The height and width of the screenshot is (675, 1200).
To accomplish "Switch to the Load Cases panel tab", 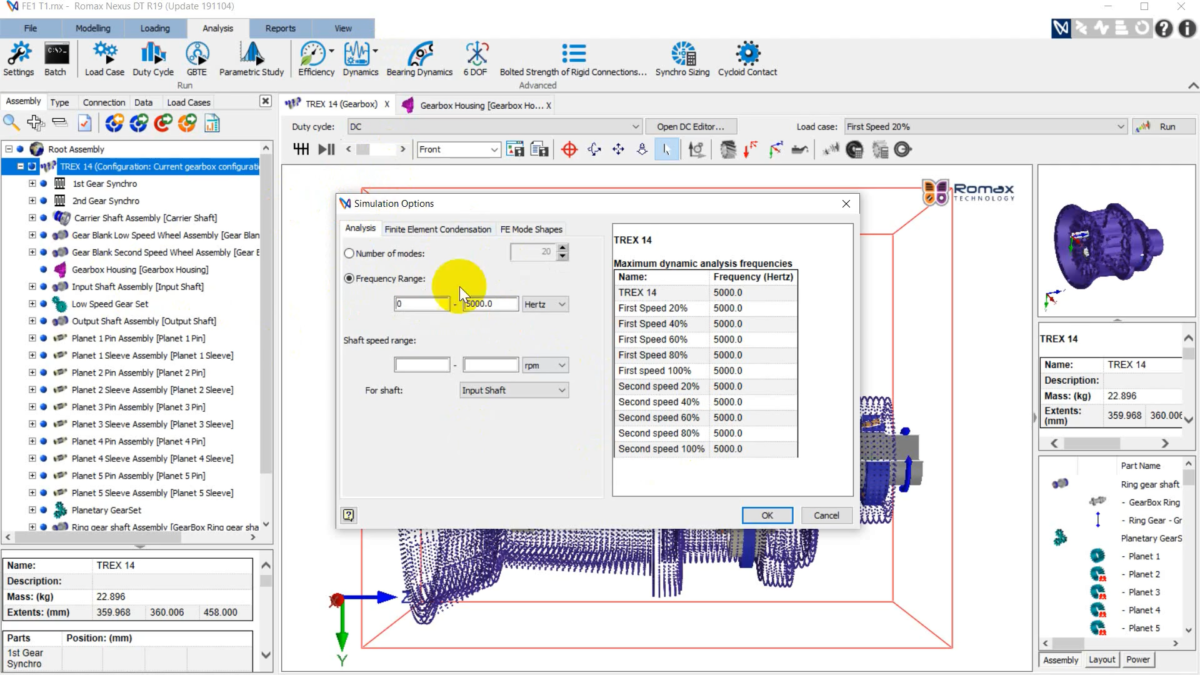I will [188, 102].
